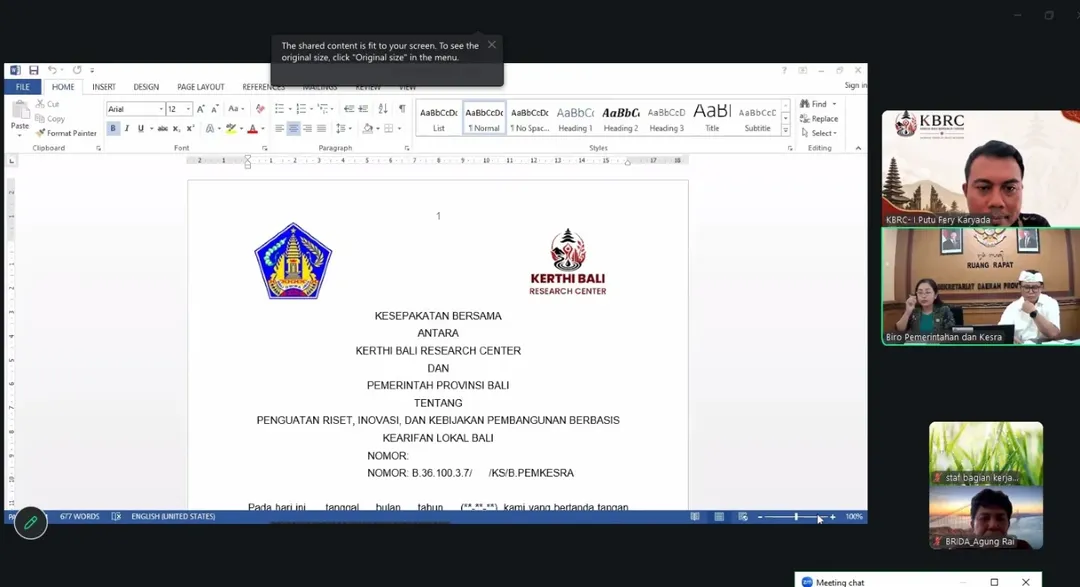
Task: Open the Change Case dropdown
Action: point(236,109)
